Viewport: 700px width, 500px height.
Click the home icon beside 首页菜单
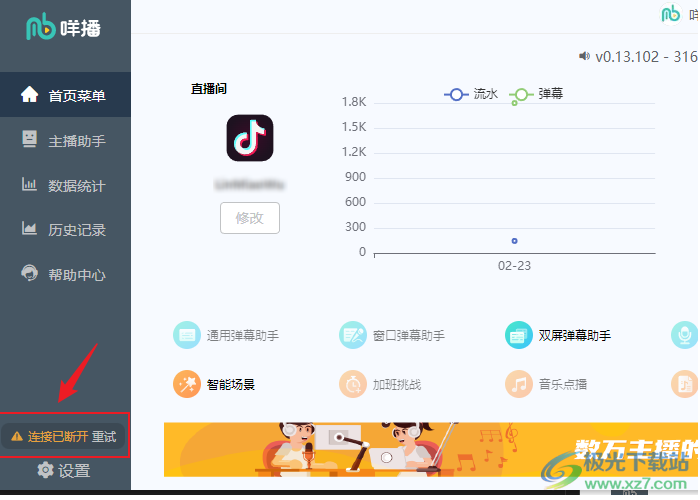[29, 94]
